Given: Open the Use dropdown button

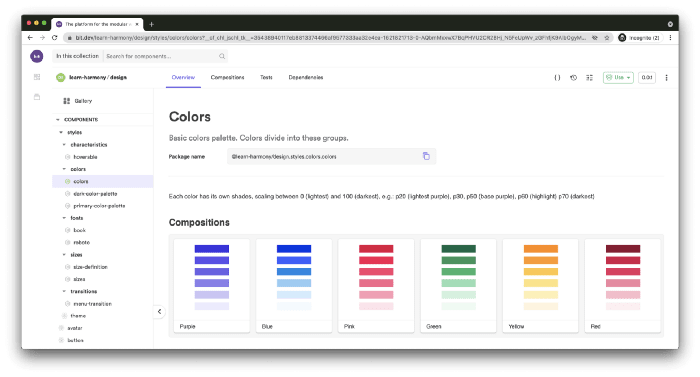Looking at the screenshot, I should (618, 78).
